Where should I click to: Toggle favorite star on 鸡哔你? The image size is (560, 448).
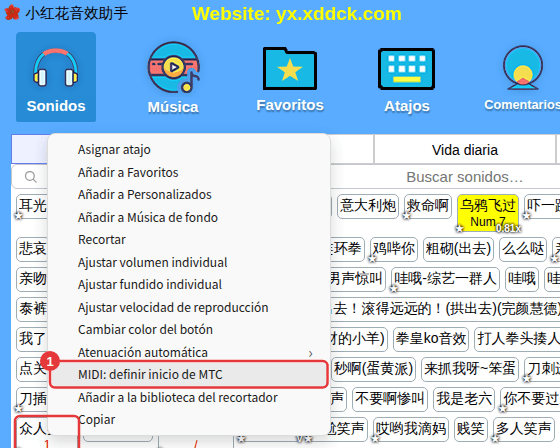point(372,259)
